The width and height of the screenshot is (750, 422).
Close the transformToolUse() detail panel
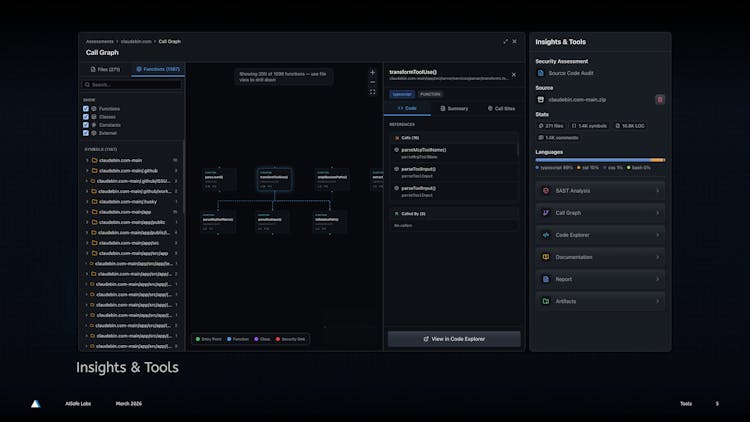[514, 74]
